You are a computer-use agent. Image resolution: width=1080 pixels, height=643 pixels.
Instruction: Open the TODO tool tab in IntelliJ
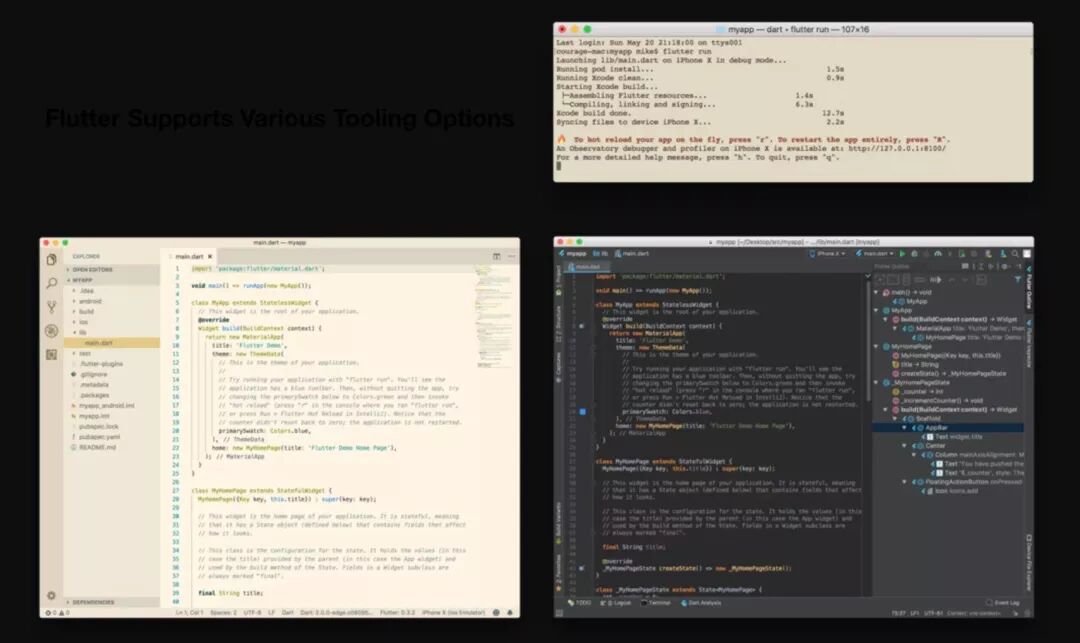580,602
